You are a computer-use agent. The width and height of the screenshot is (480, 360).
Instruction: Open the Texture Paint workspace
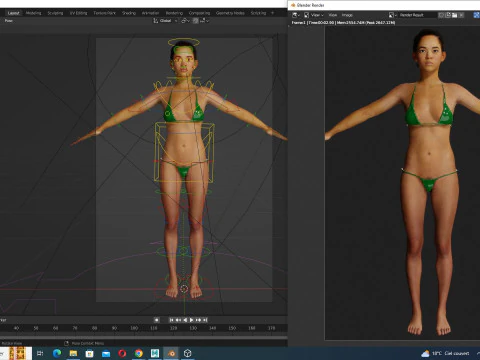pos(105,13)
